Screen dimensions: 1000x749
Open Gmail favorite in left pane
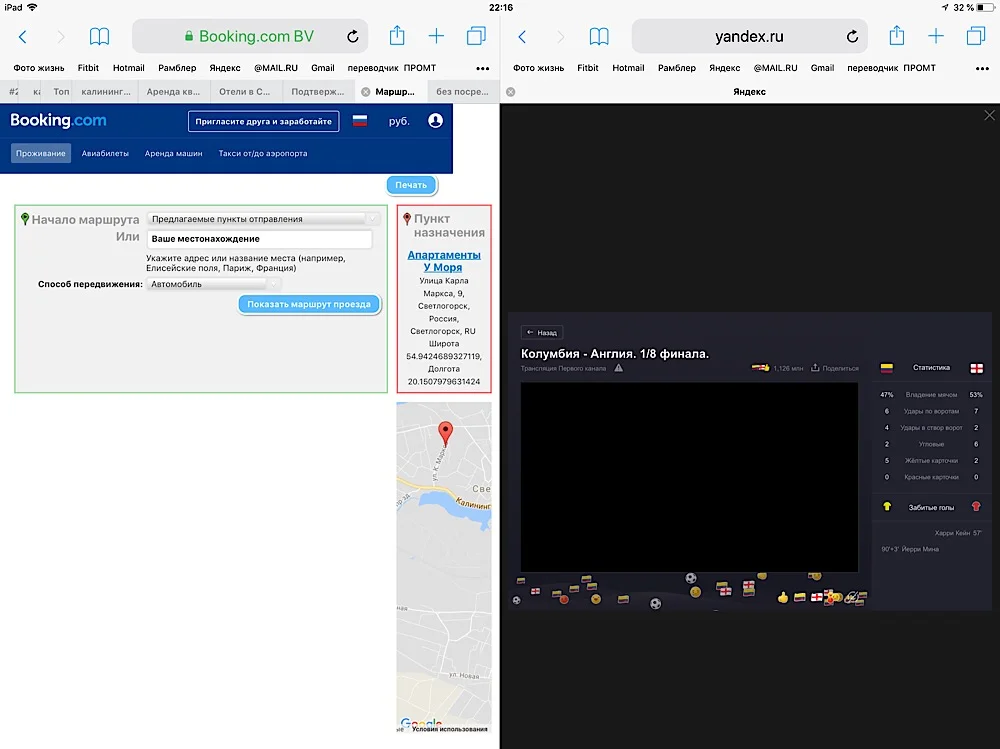point(323,68)
